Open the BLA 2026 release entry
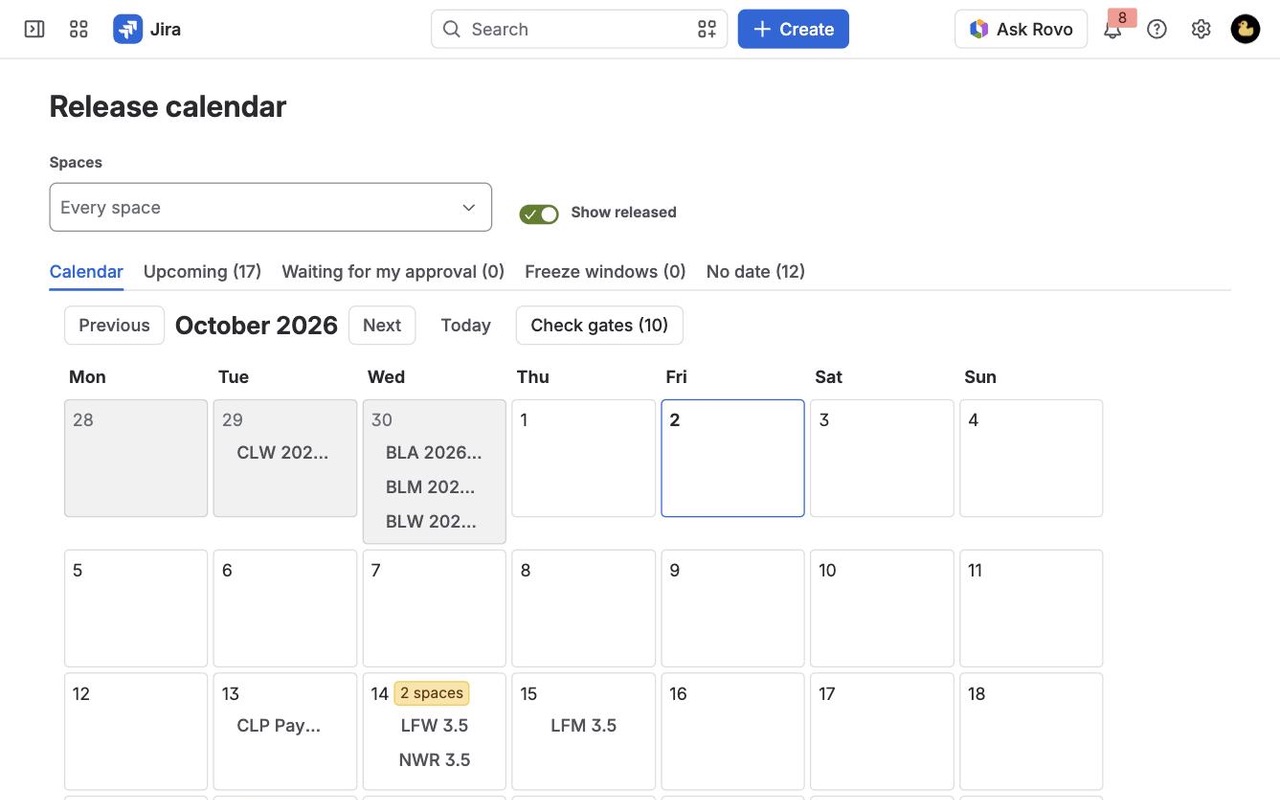The image size is (1280, 800). pos(434,452)
